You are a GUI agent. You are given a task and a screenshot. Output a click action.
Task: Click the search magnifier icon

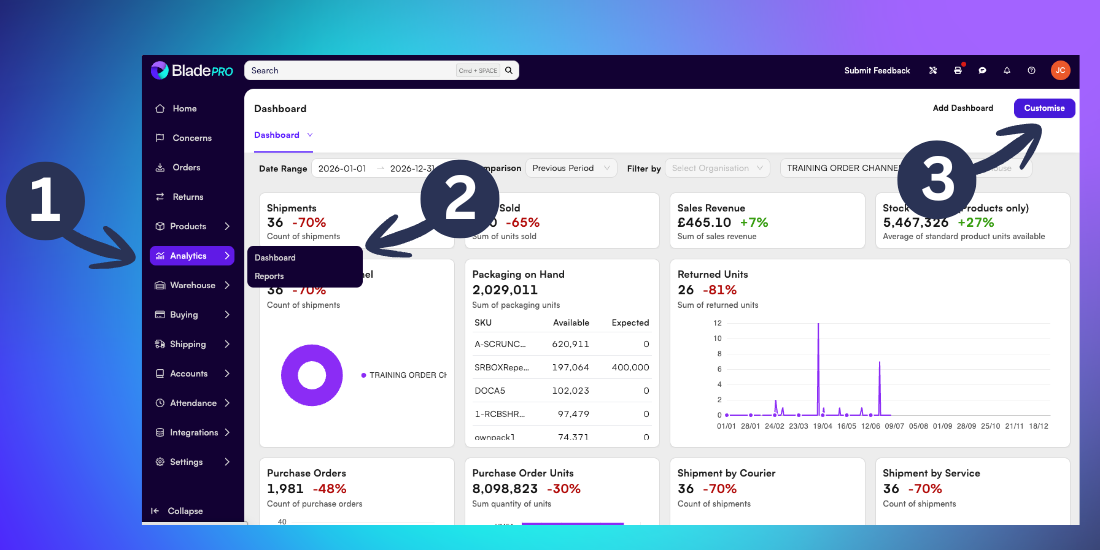click(x=509, y=70)
